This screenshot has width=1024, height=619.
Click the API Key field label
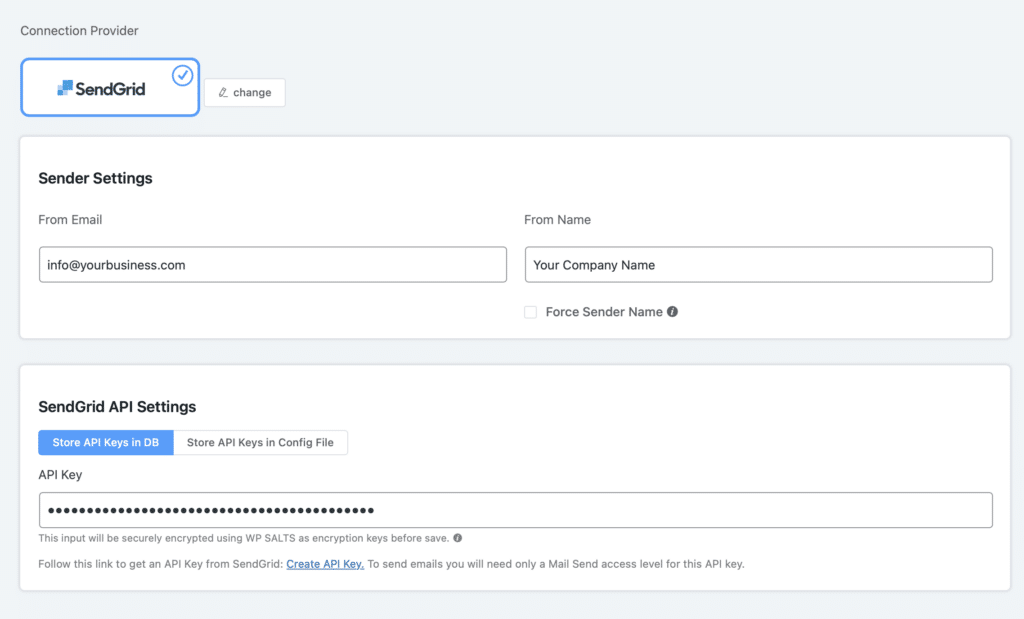(60, 474)
